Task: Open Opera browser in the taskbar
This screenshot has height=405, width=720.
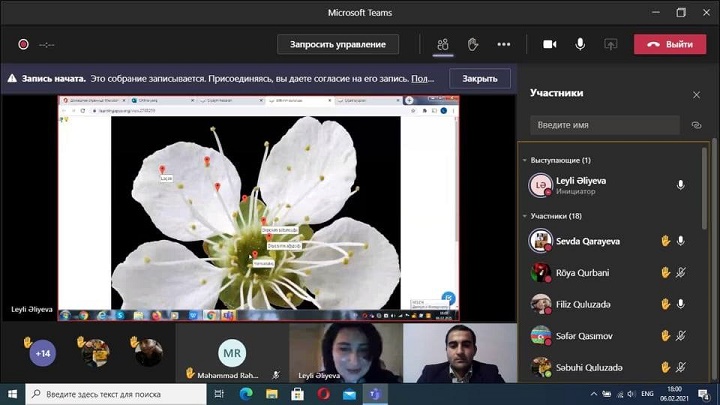Action: click(323, 394)
